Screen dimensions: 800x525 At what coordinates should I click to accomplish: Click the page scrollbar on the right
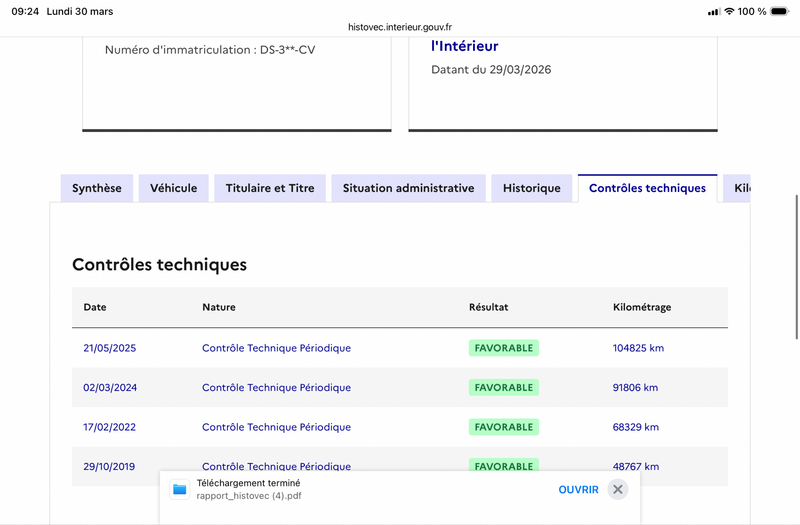[796, 267]
